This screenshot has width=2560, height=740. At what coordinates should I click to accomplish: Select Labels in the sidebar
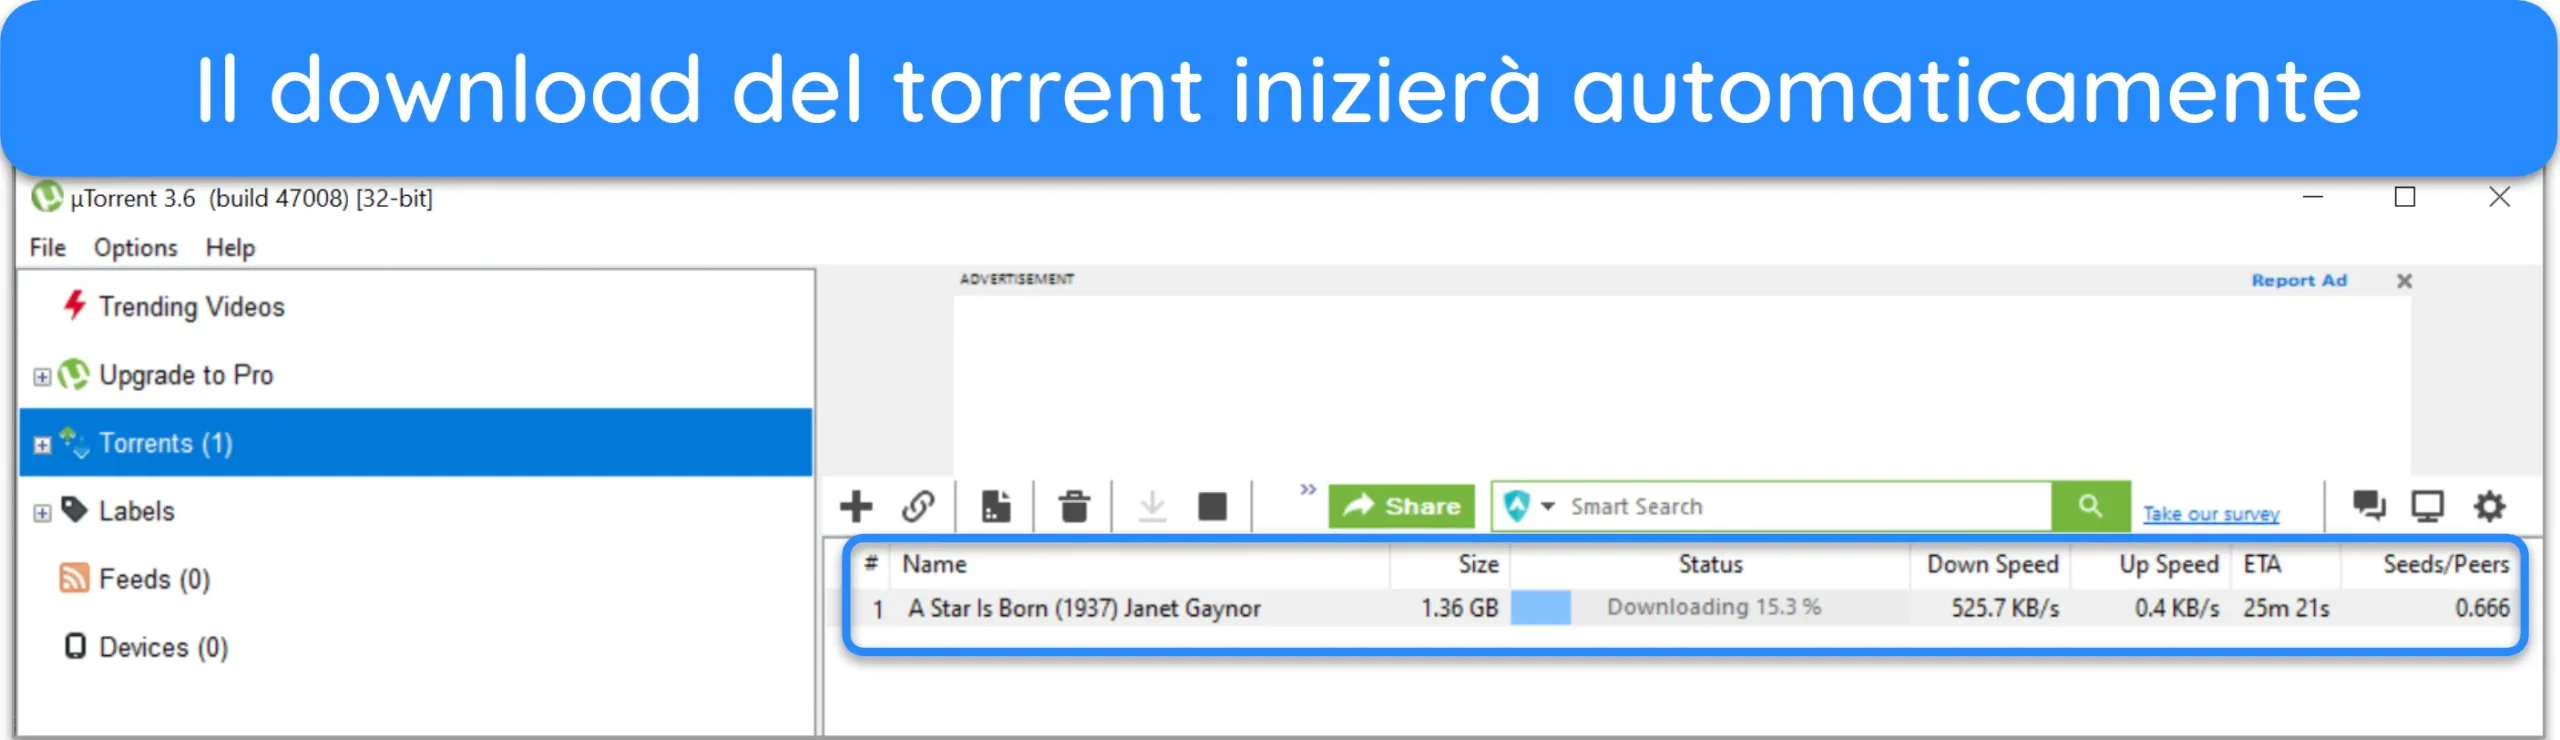(137, 511)
